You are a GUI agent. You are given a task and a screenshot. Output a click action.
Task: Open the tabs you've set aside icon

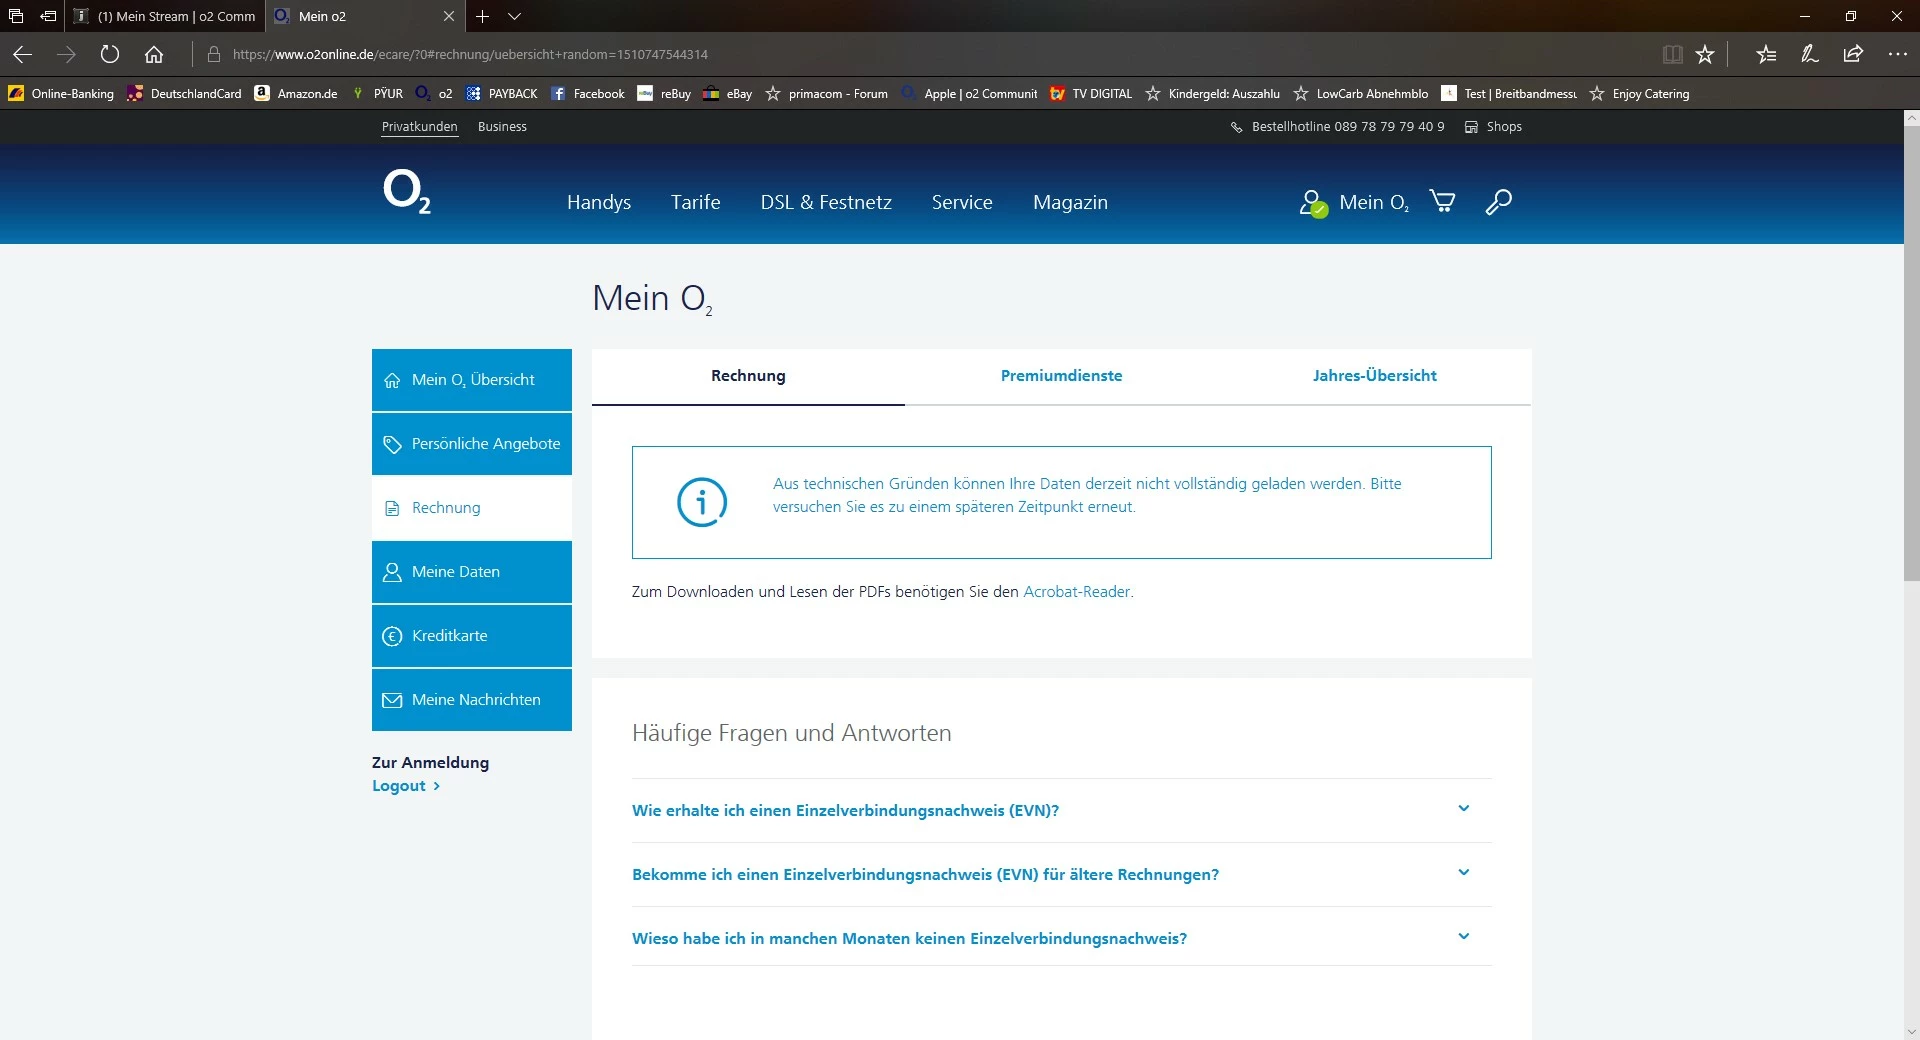pyautogui.click(x=16, y=16)
